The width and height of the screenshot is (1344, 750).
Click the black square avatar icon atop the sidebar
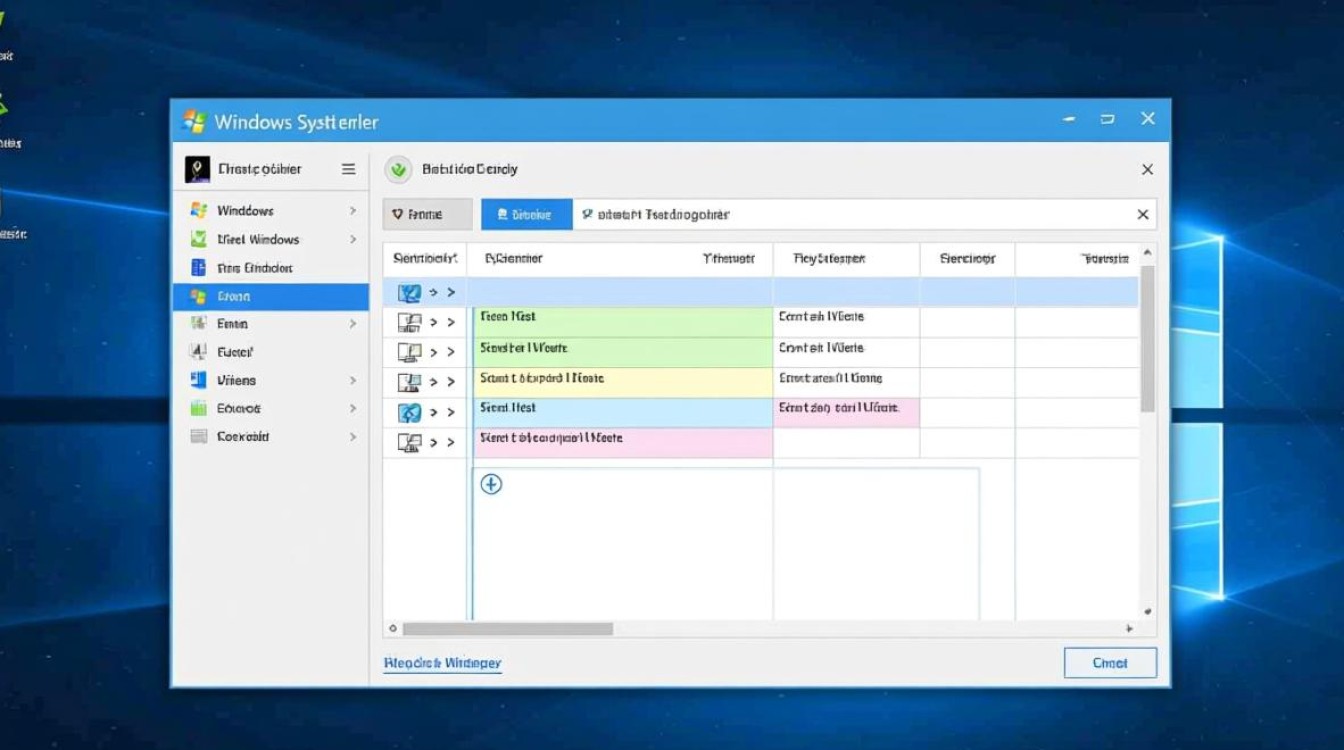point(198,170)
